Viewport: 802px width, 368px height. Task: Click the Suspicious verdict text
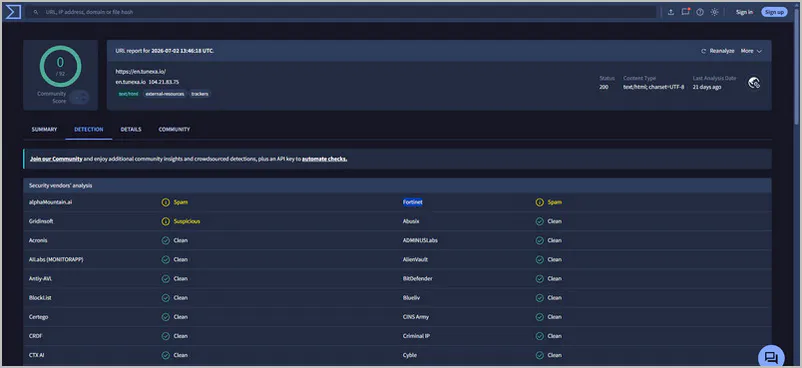tap(187, 222)
